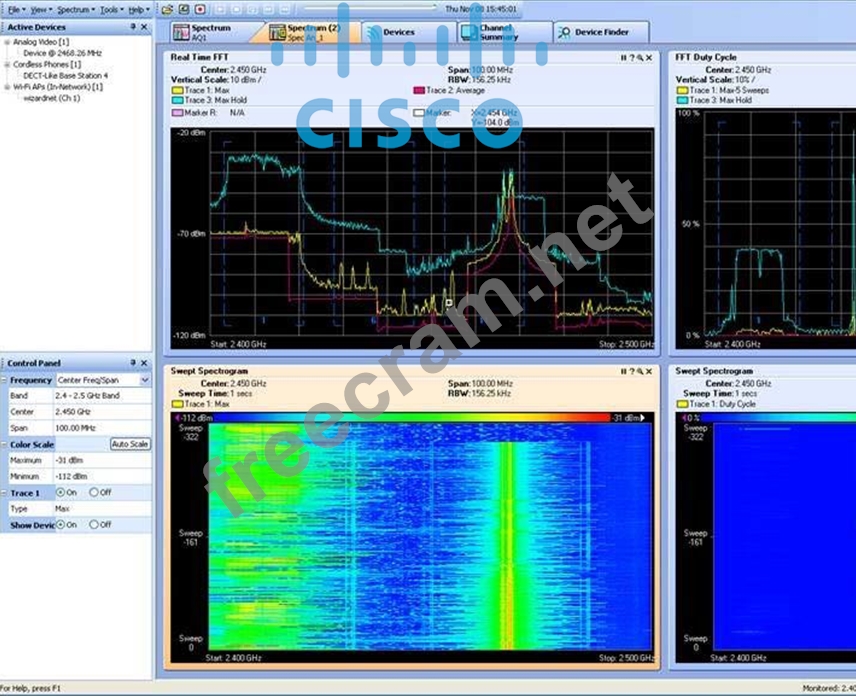The image size is (856, 696).
Task: Switch to the Device Finder tab
Action: (x=600, y=33)
